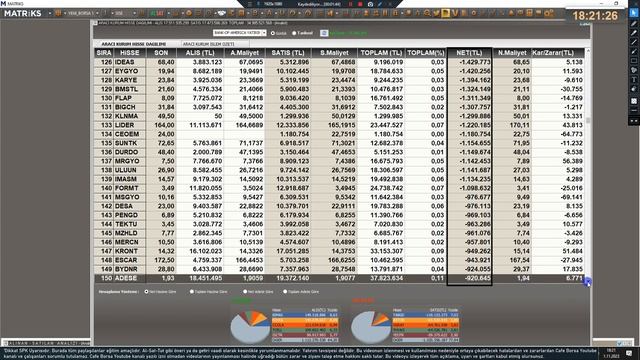Image resolution: width=640 pixels, height=360 pixels.
Task: Click the scrollbar up arrow of the table
Action: [588, 51]
